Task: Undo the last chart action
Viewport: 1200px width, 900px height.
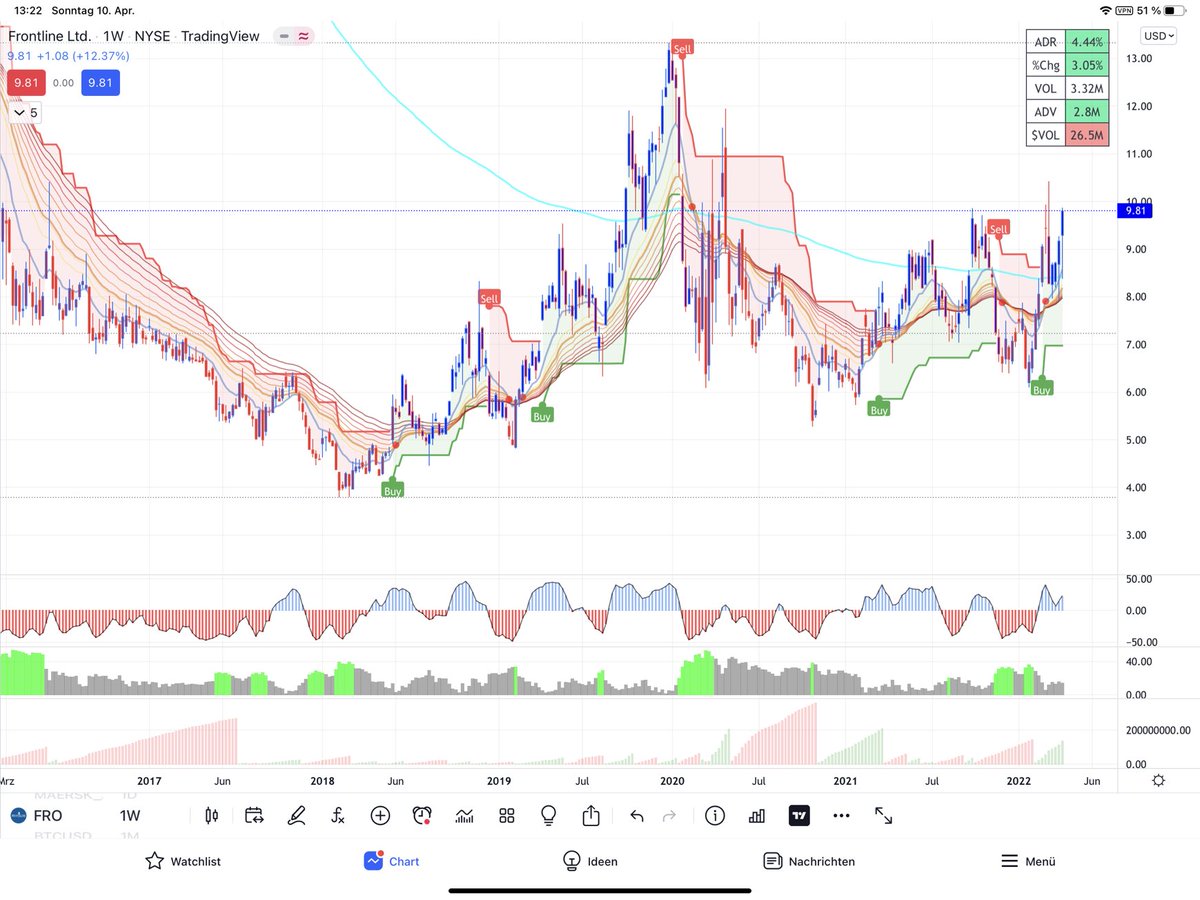Action: [x=637, y=816]
